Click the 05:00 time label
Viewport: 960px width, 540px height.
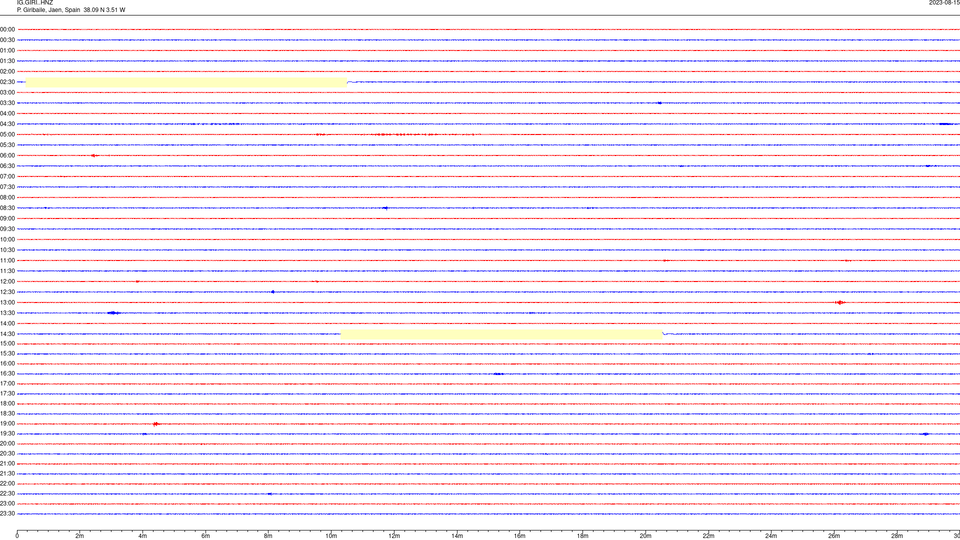pyautogui.click(x=8, y=134)
